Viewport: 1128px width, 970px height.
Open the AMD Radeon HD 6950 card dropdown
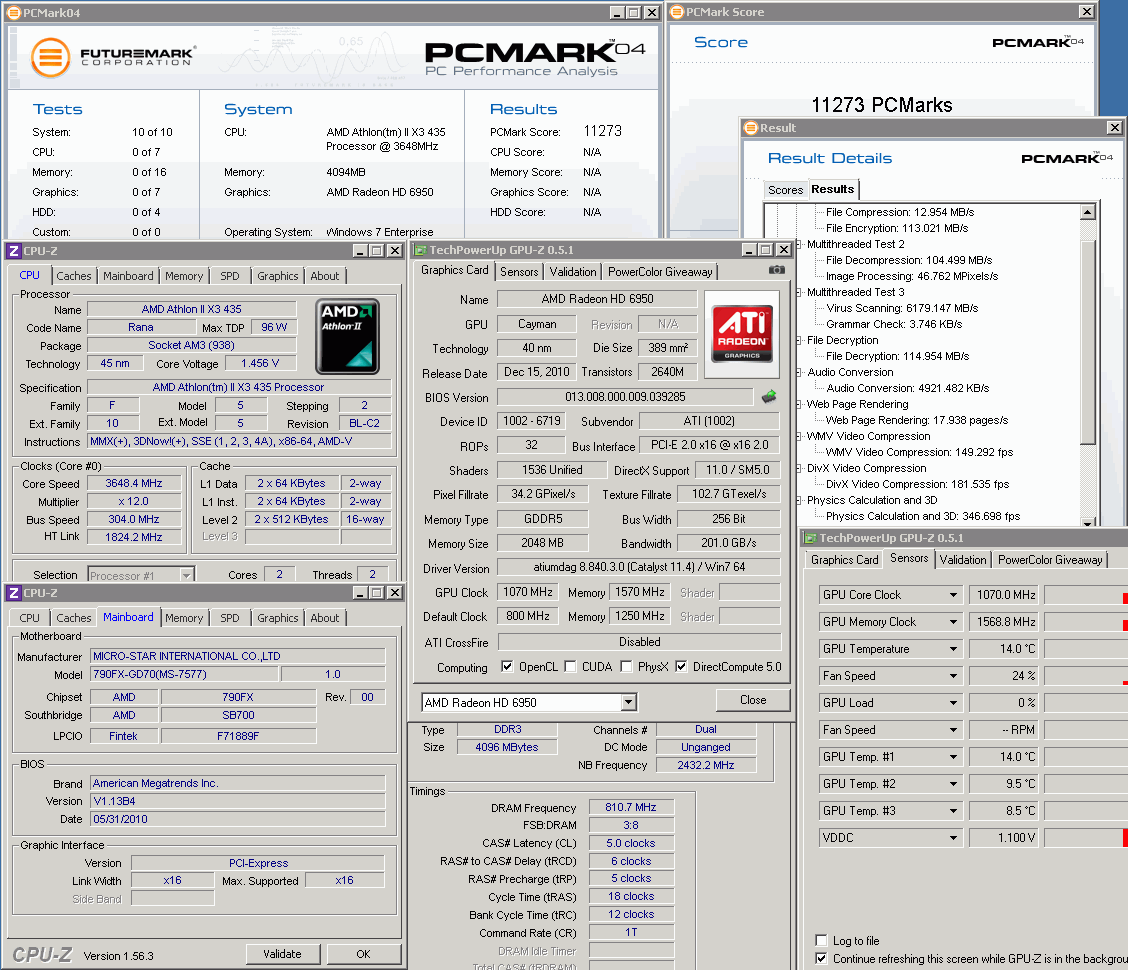pyautogui.click(x=629, y=702)
